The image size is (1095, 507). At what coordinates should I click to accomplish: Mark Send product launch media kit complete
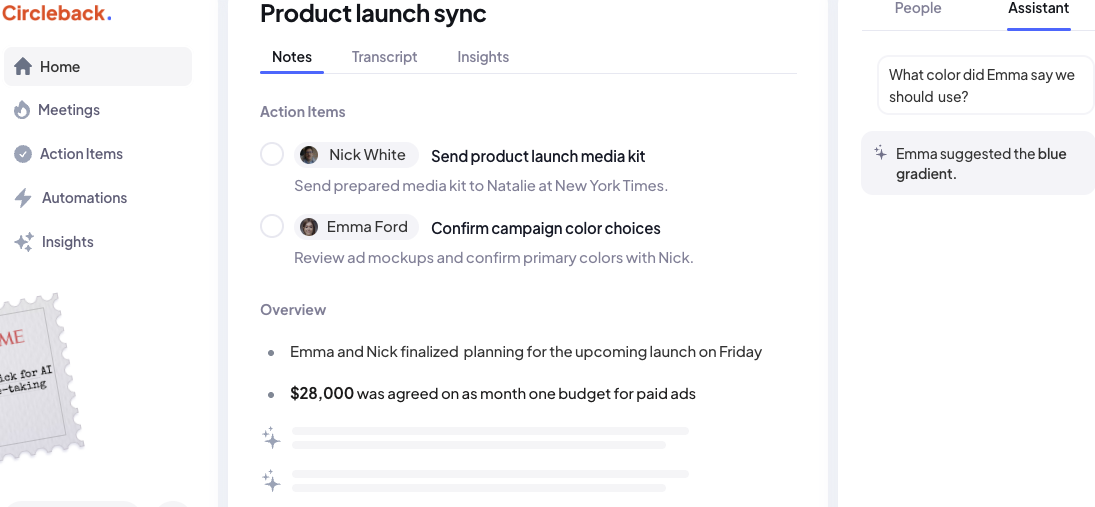272,154
